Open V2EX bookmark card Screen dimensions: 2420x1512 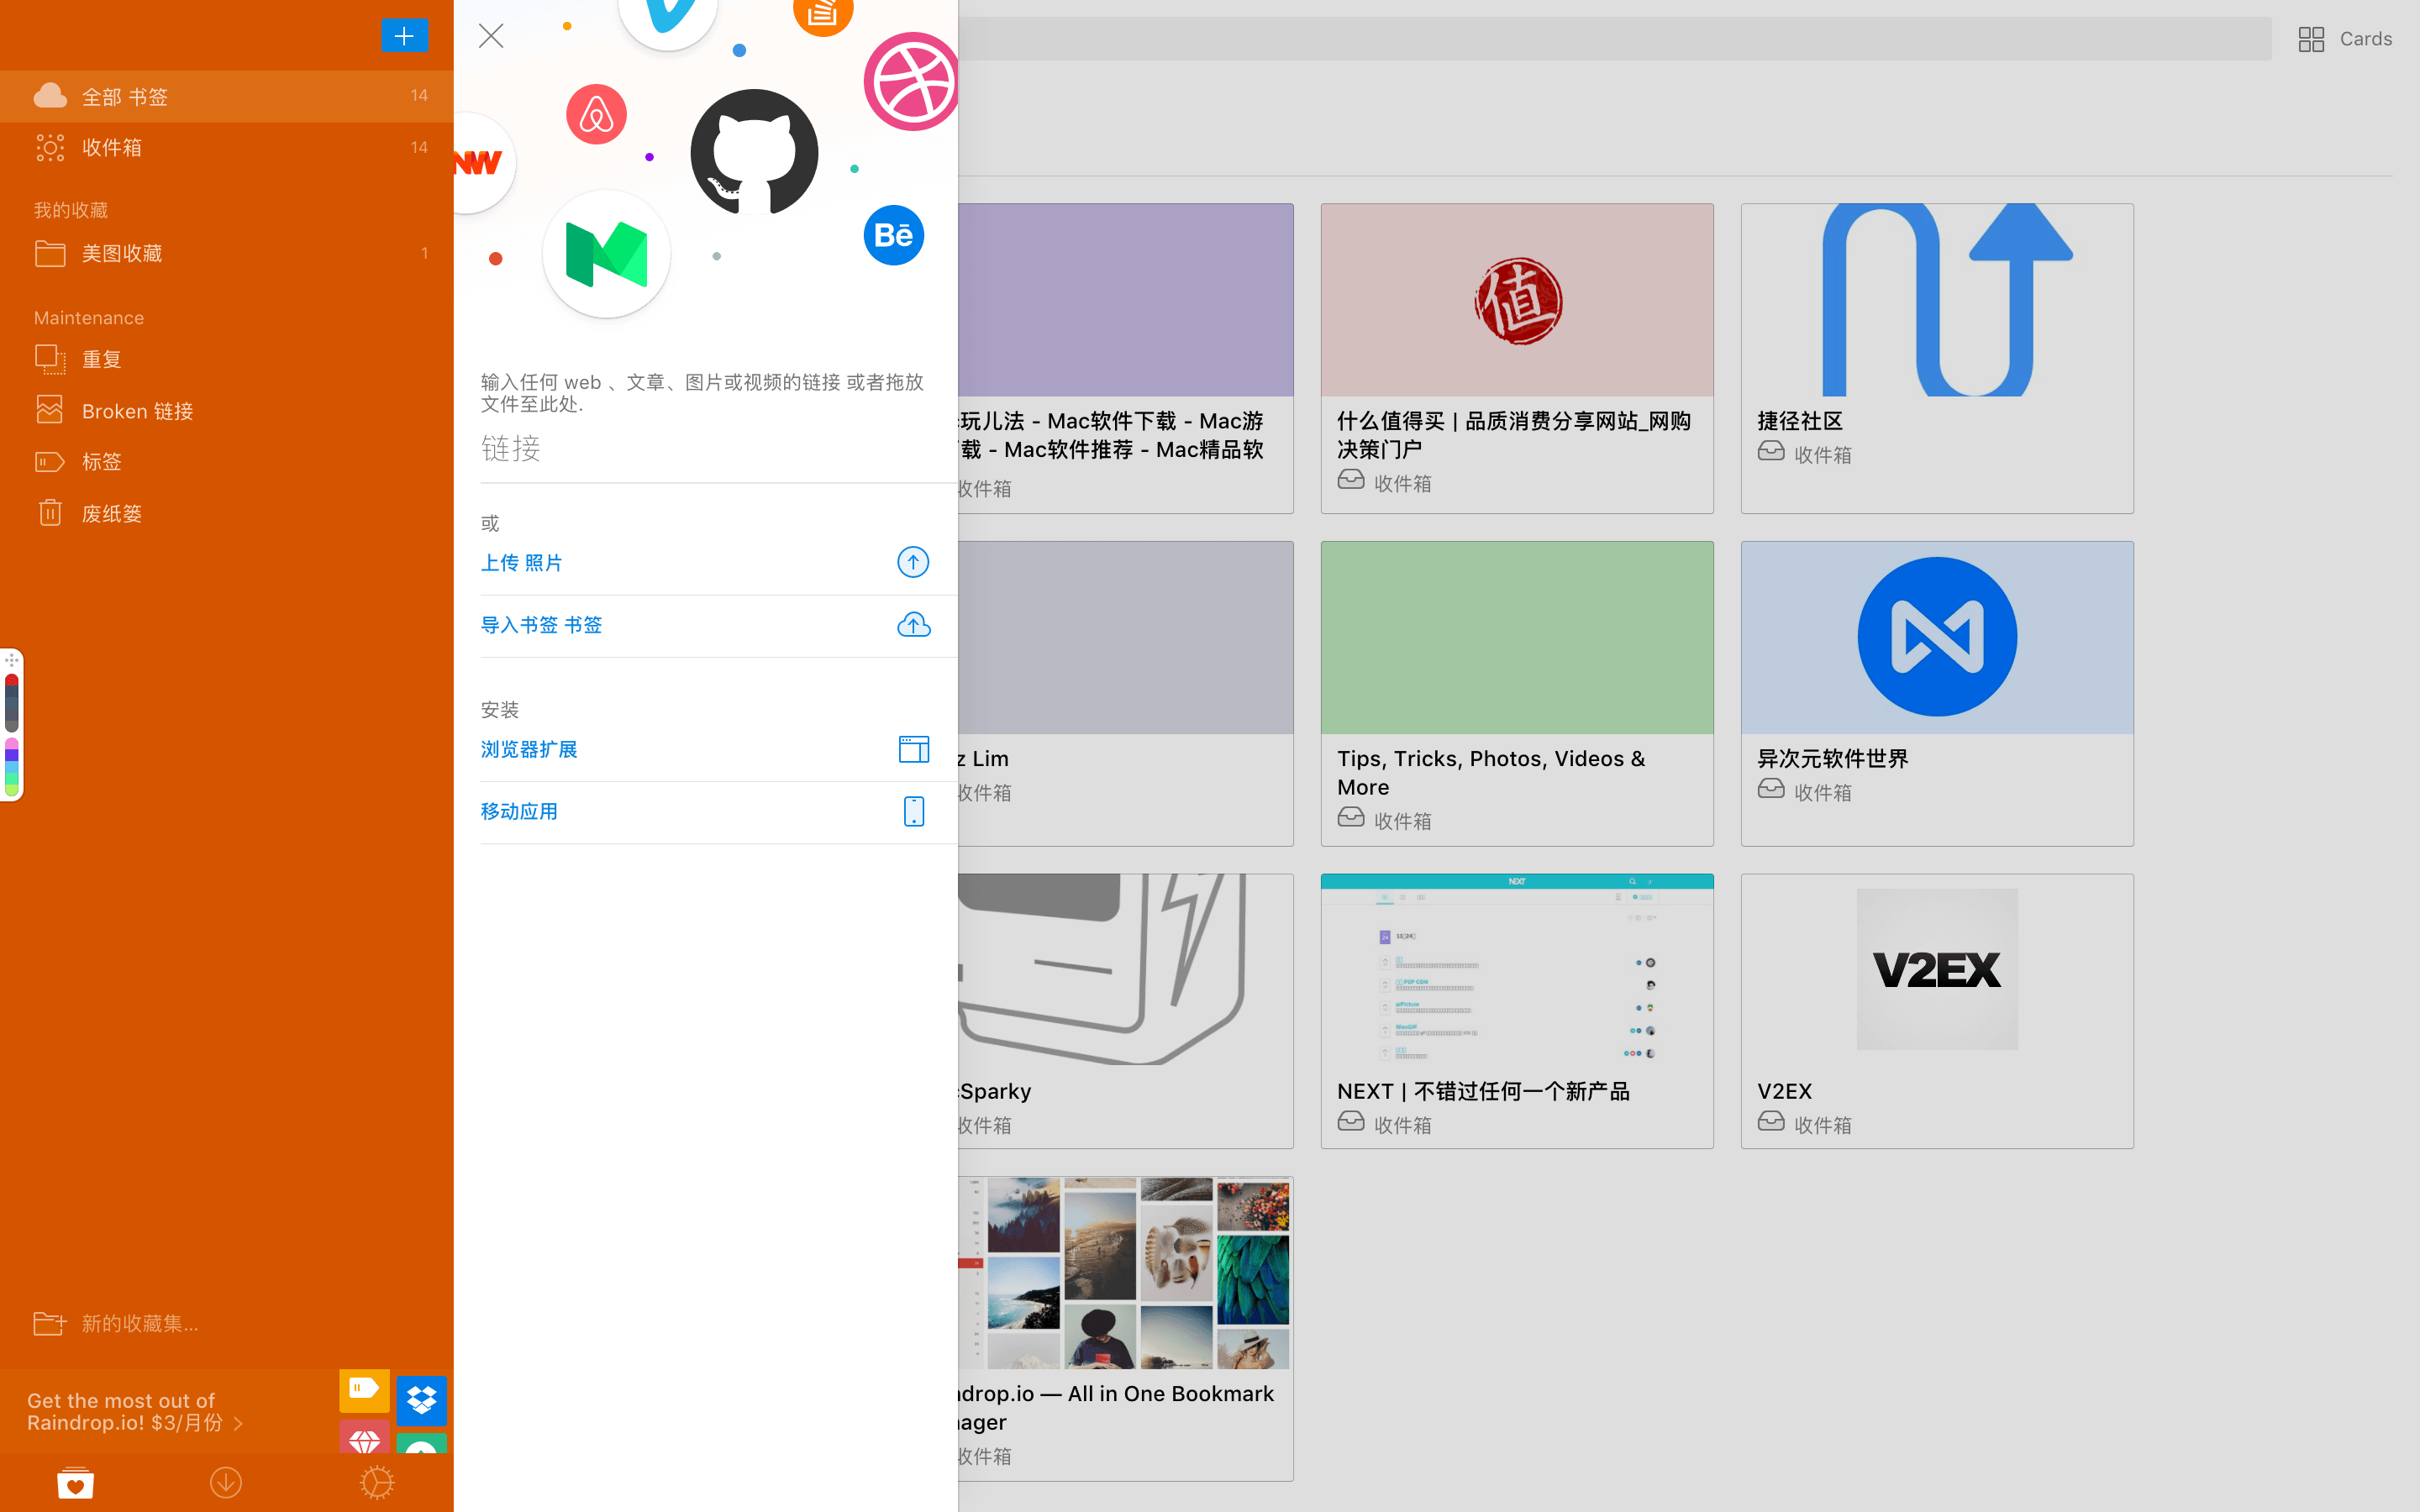coord(1937,1011)
